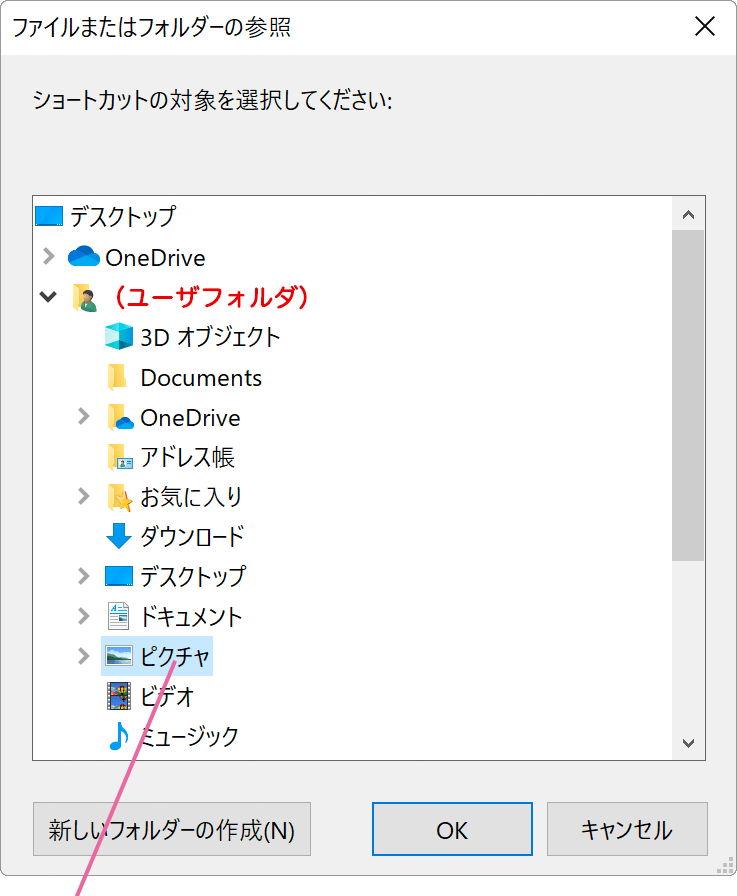Image resolution: width=737 pixels, height=896 pixels.
Task: Select the ドキュメント label
Action: click(191, 617)
